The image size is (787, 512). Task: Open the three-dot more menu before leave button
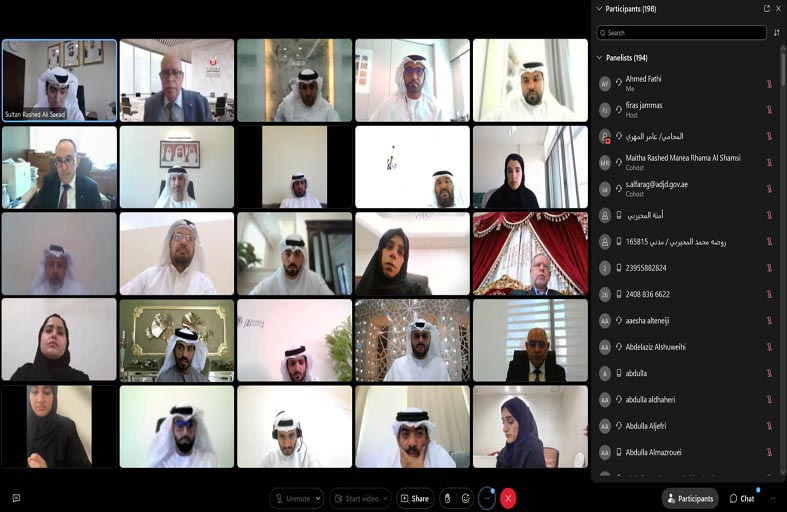pos(487,498)
